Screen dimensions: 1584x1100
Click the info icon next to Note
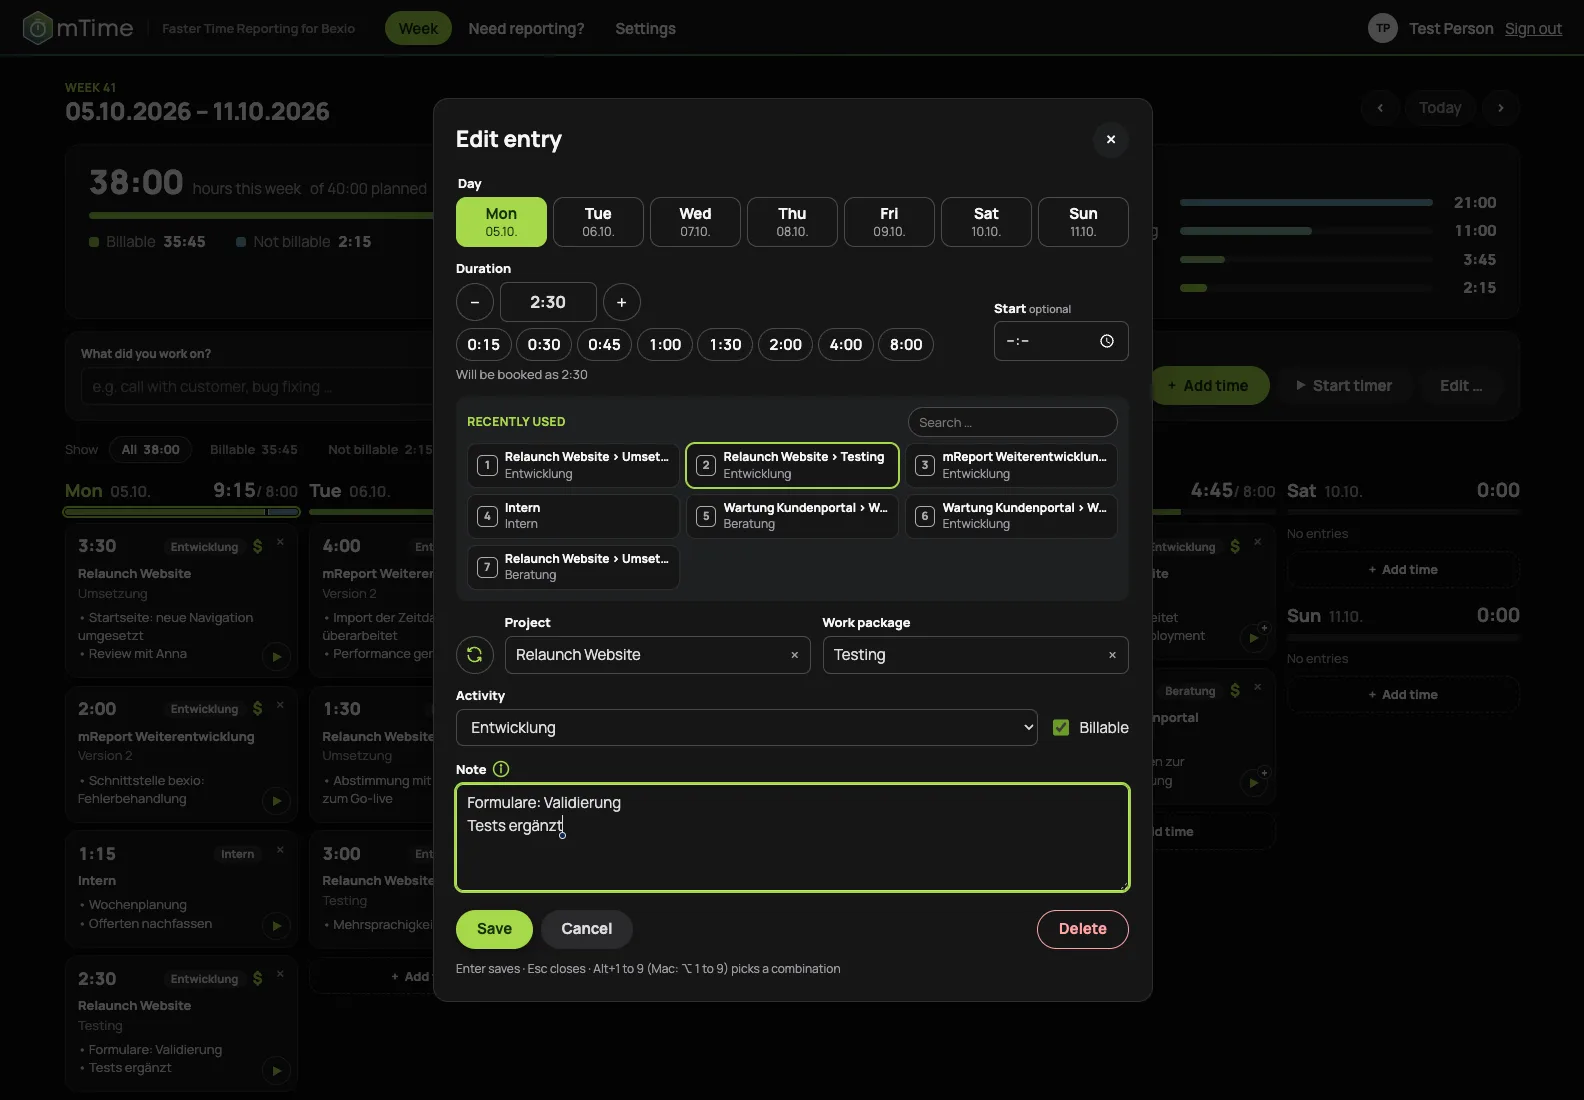(501, 769)
